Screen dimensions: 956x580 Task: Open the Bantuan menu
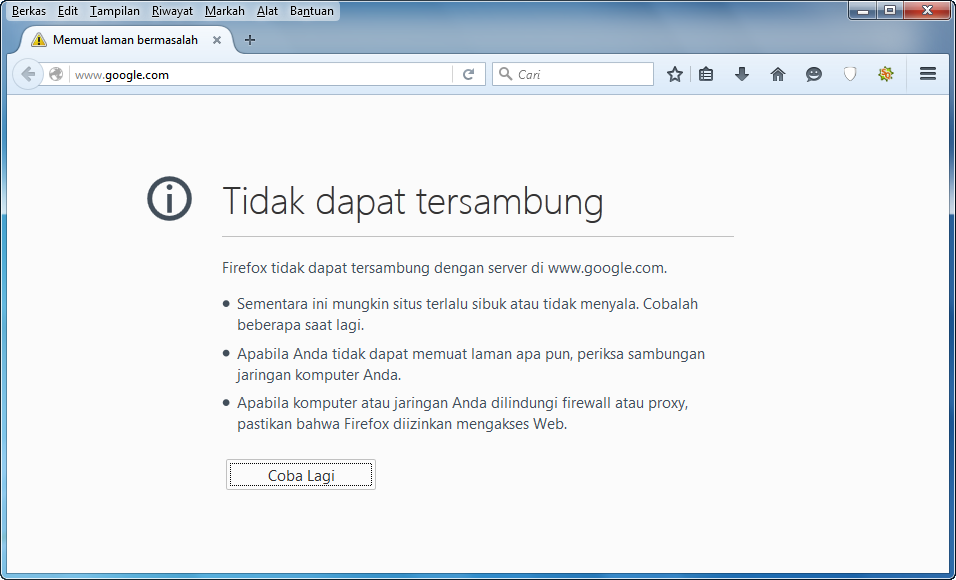(x=312, y=11)
